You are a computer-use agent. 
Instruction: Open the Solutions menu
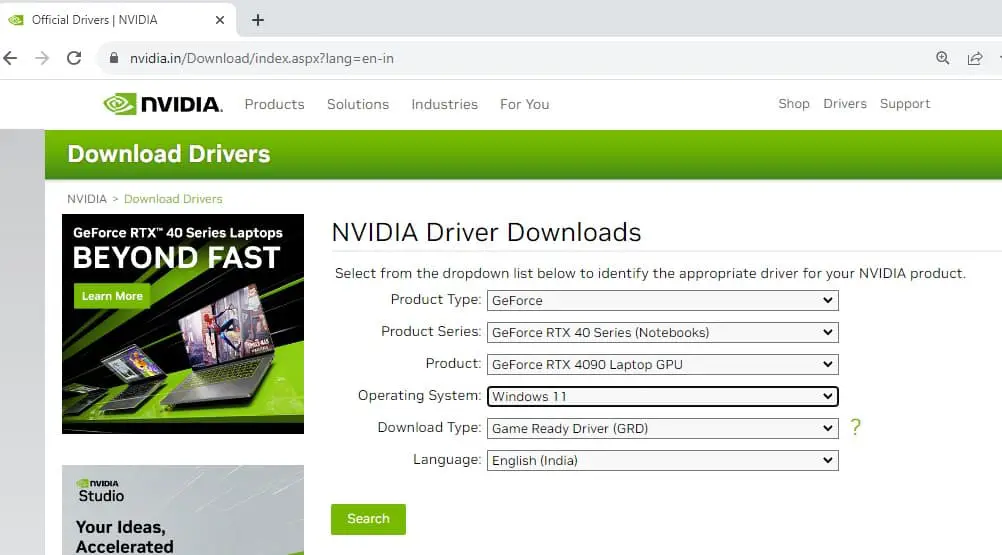tap(357, 104)
